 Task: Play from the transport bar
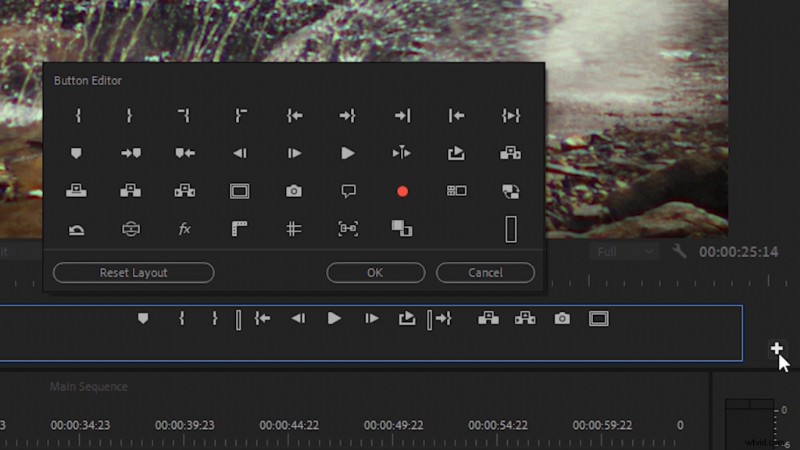click(334, 318)
